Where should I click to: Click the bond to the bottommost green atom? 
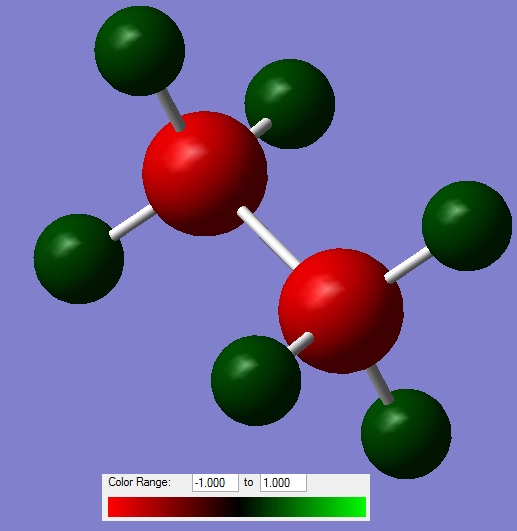click(380, 384)
